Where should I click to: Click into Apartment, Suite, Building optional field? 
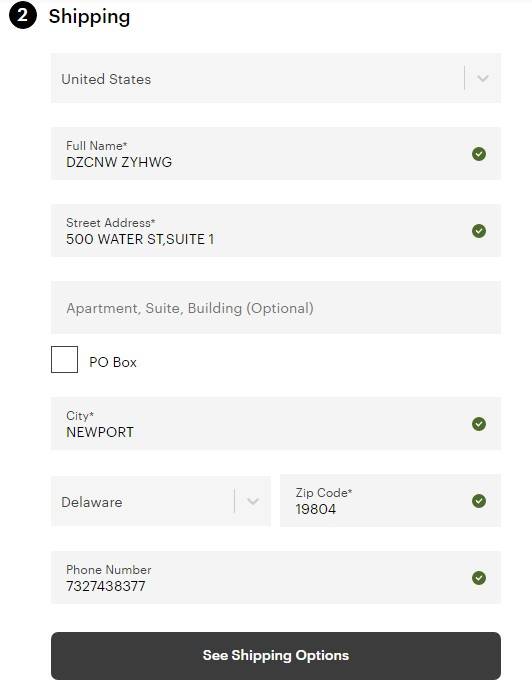[x=276, y=308]
